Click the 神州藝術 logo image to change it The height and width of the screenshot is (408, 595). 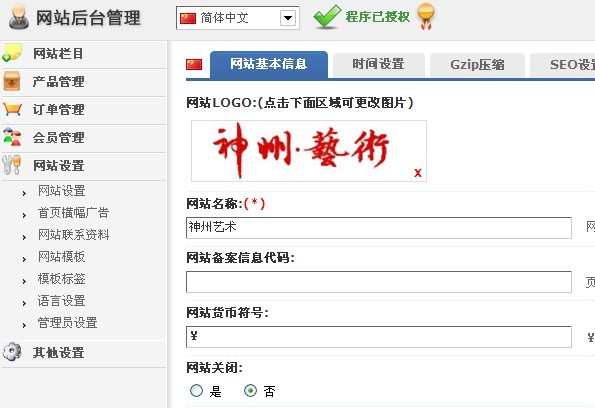pos(309,151)
